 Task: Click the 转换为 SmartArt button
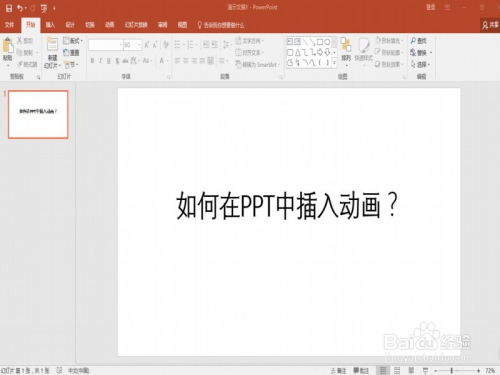[257, 64]
